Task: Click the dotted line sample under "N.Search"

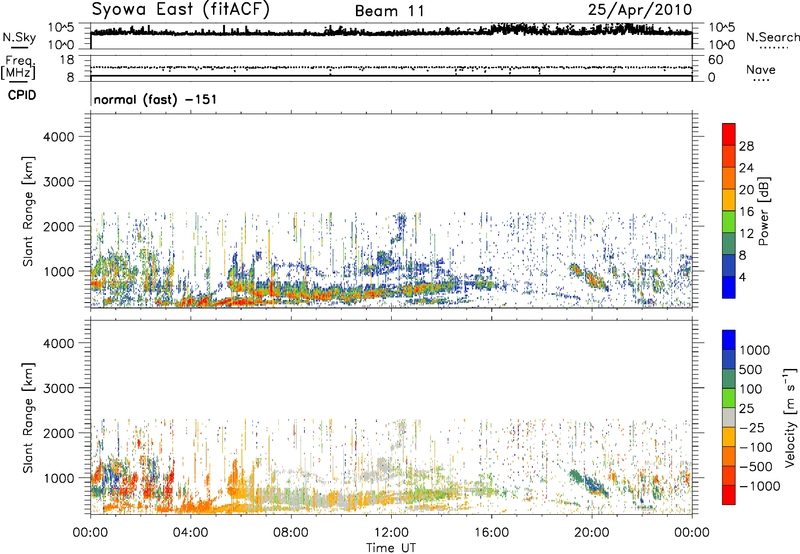Action: [x=774, y=47]
